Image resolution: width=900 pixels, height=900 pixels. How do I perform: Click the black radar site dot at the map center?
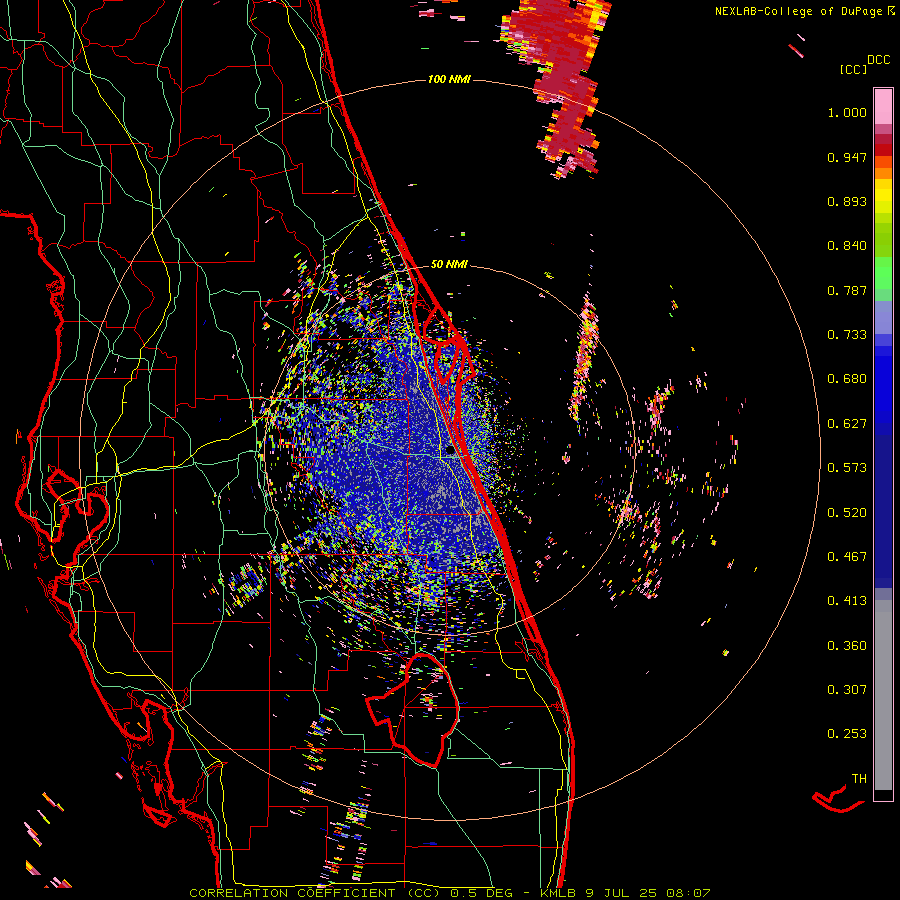coord(450,451)
